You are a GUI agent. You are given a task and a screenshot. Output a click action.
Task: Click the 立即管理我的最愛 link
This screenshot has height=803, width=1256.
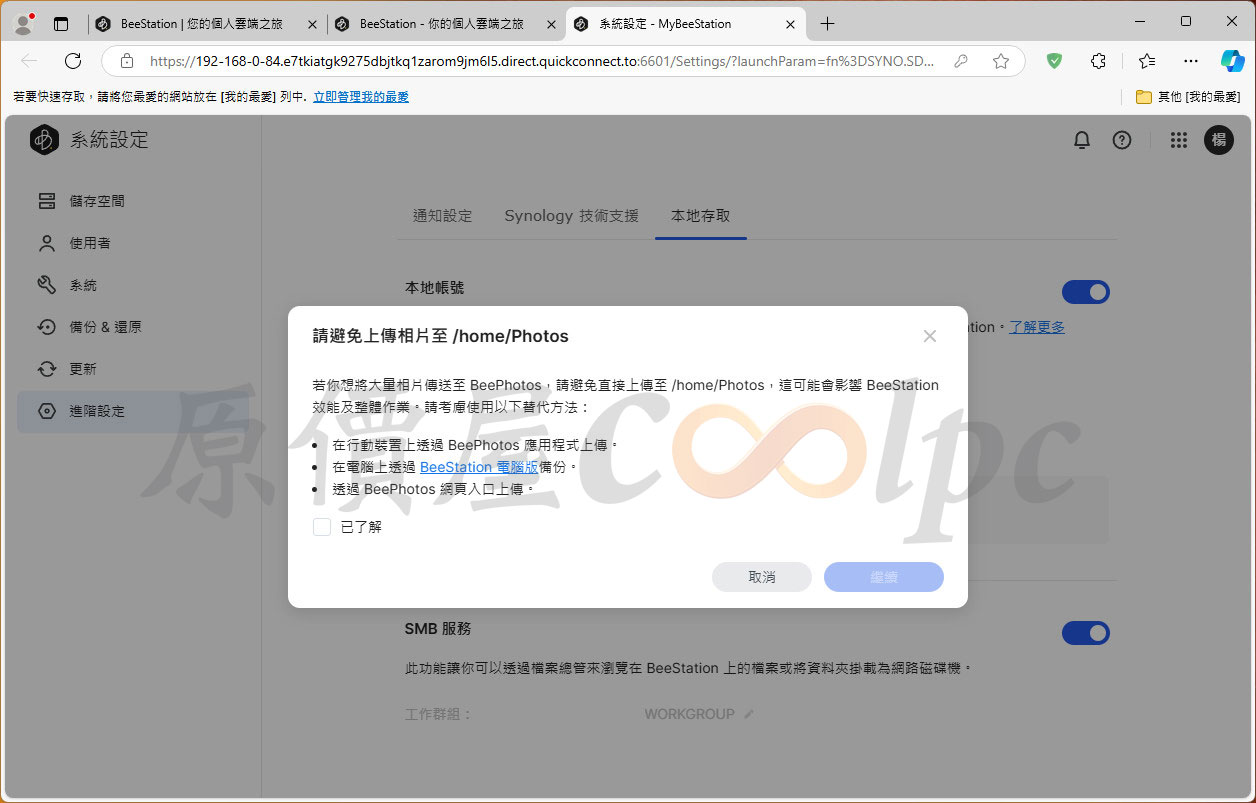[361, 97]
